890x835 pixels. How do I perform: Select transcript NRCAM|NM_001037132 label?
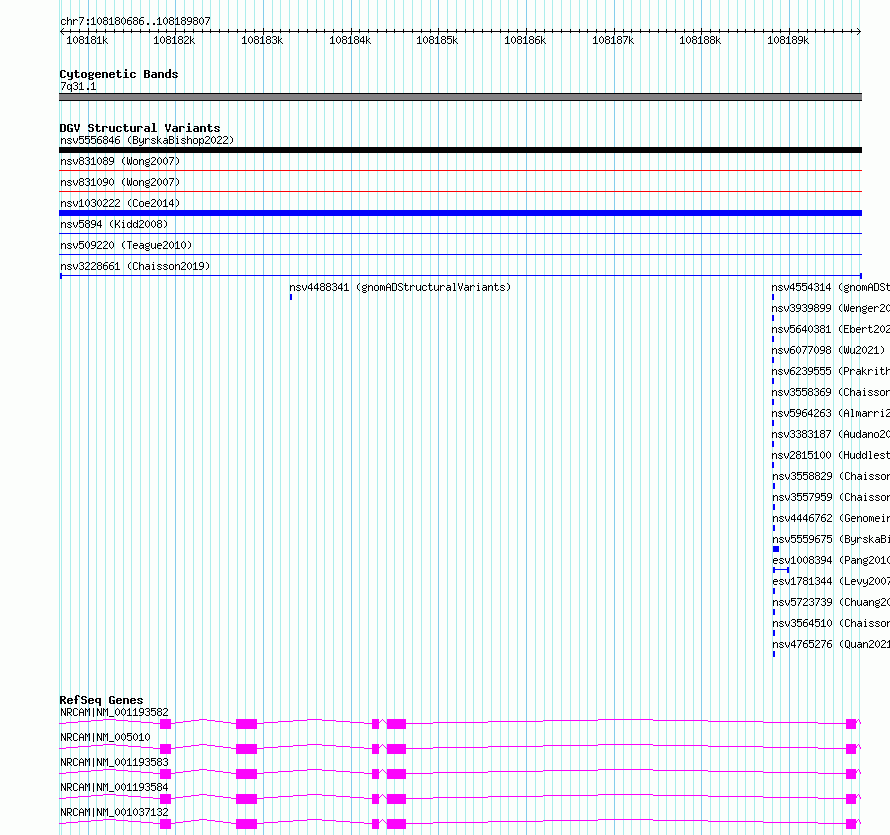pos(114,812)
